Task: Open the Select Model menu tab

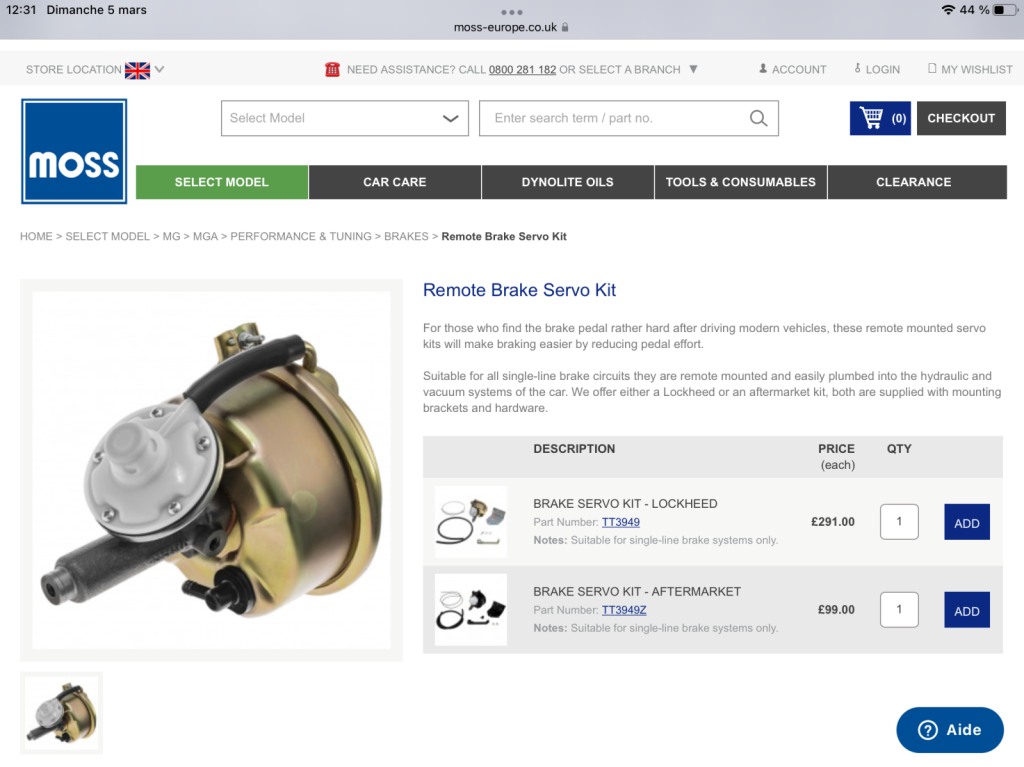Action: pos(222,182)
